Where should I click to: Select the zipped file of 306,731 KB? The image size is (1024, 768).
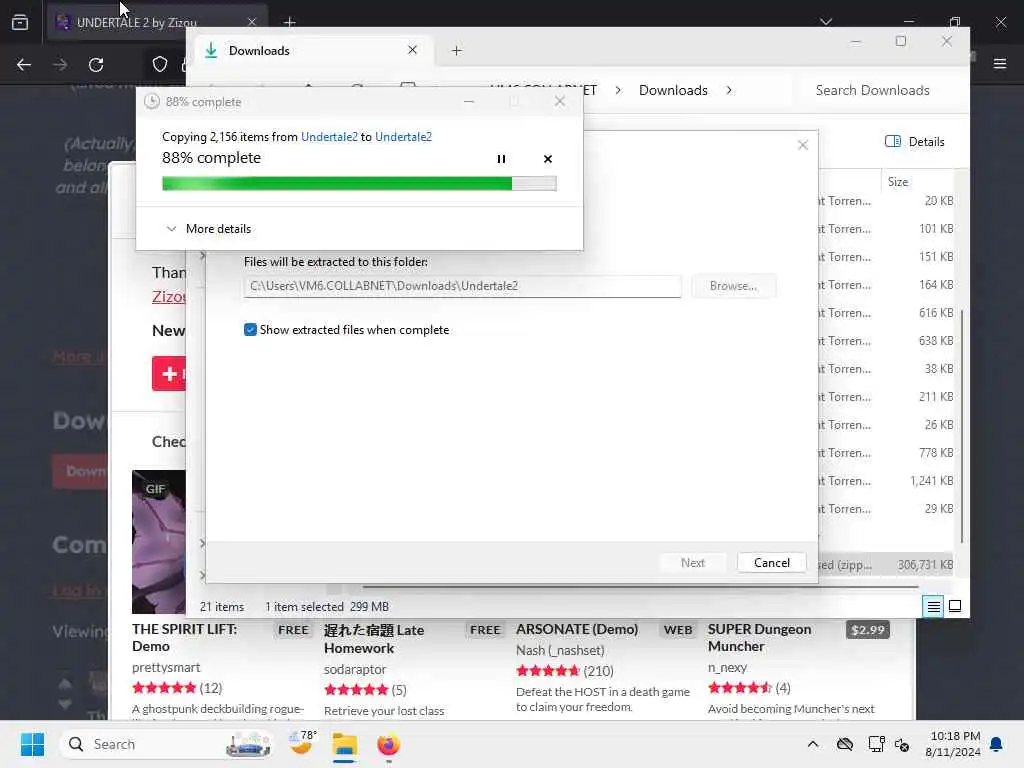(x=885, y=565)
